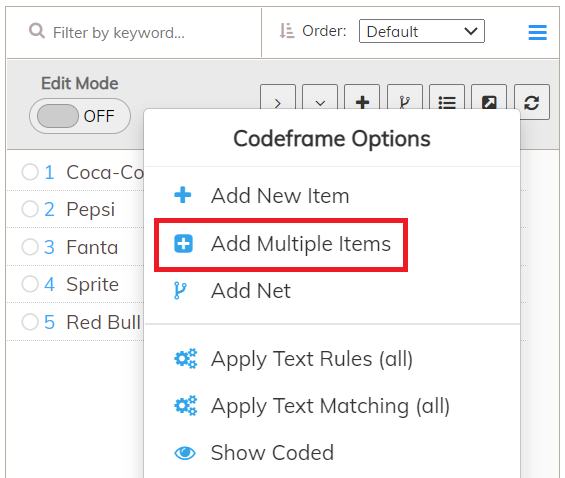Select the Sprite radio button

point(30,284)
